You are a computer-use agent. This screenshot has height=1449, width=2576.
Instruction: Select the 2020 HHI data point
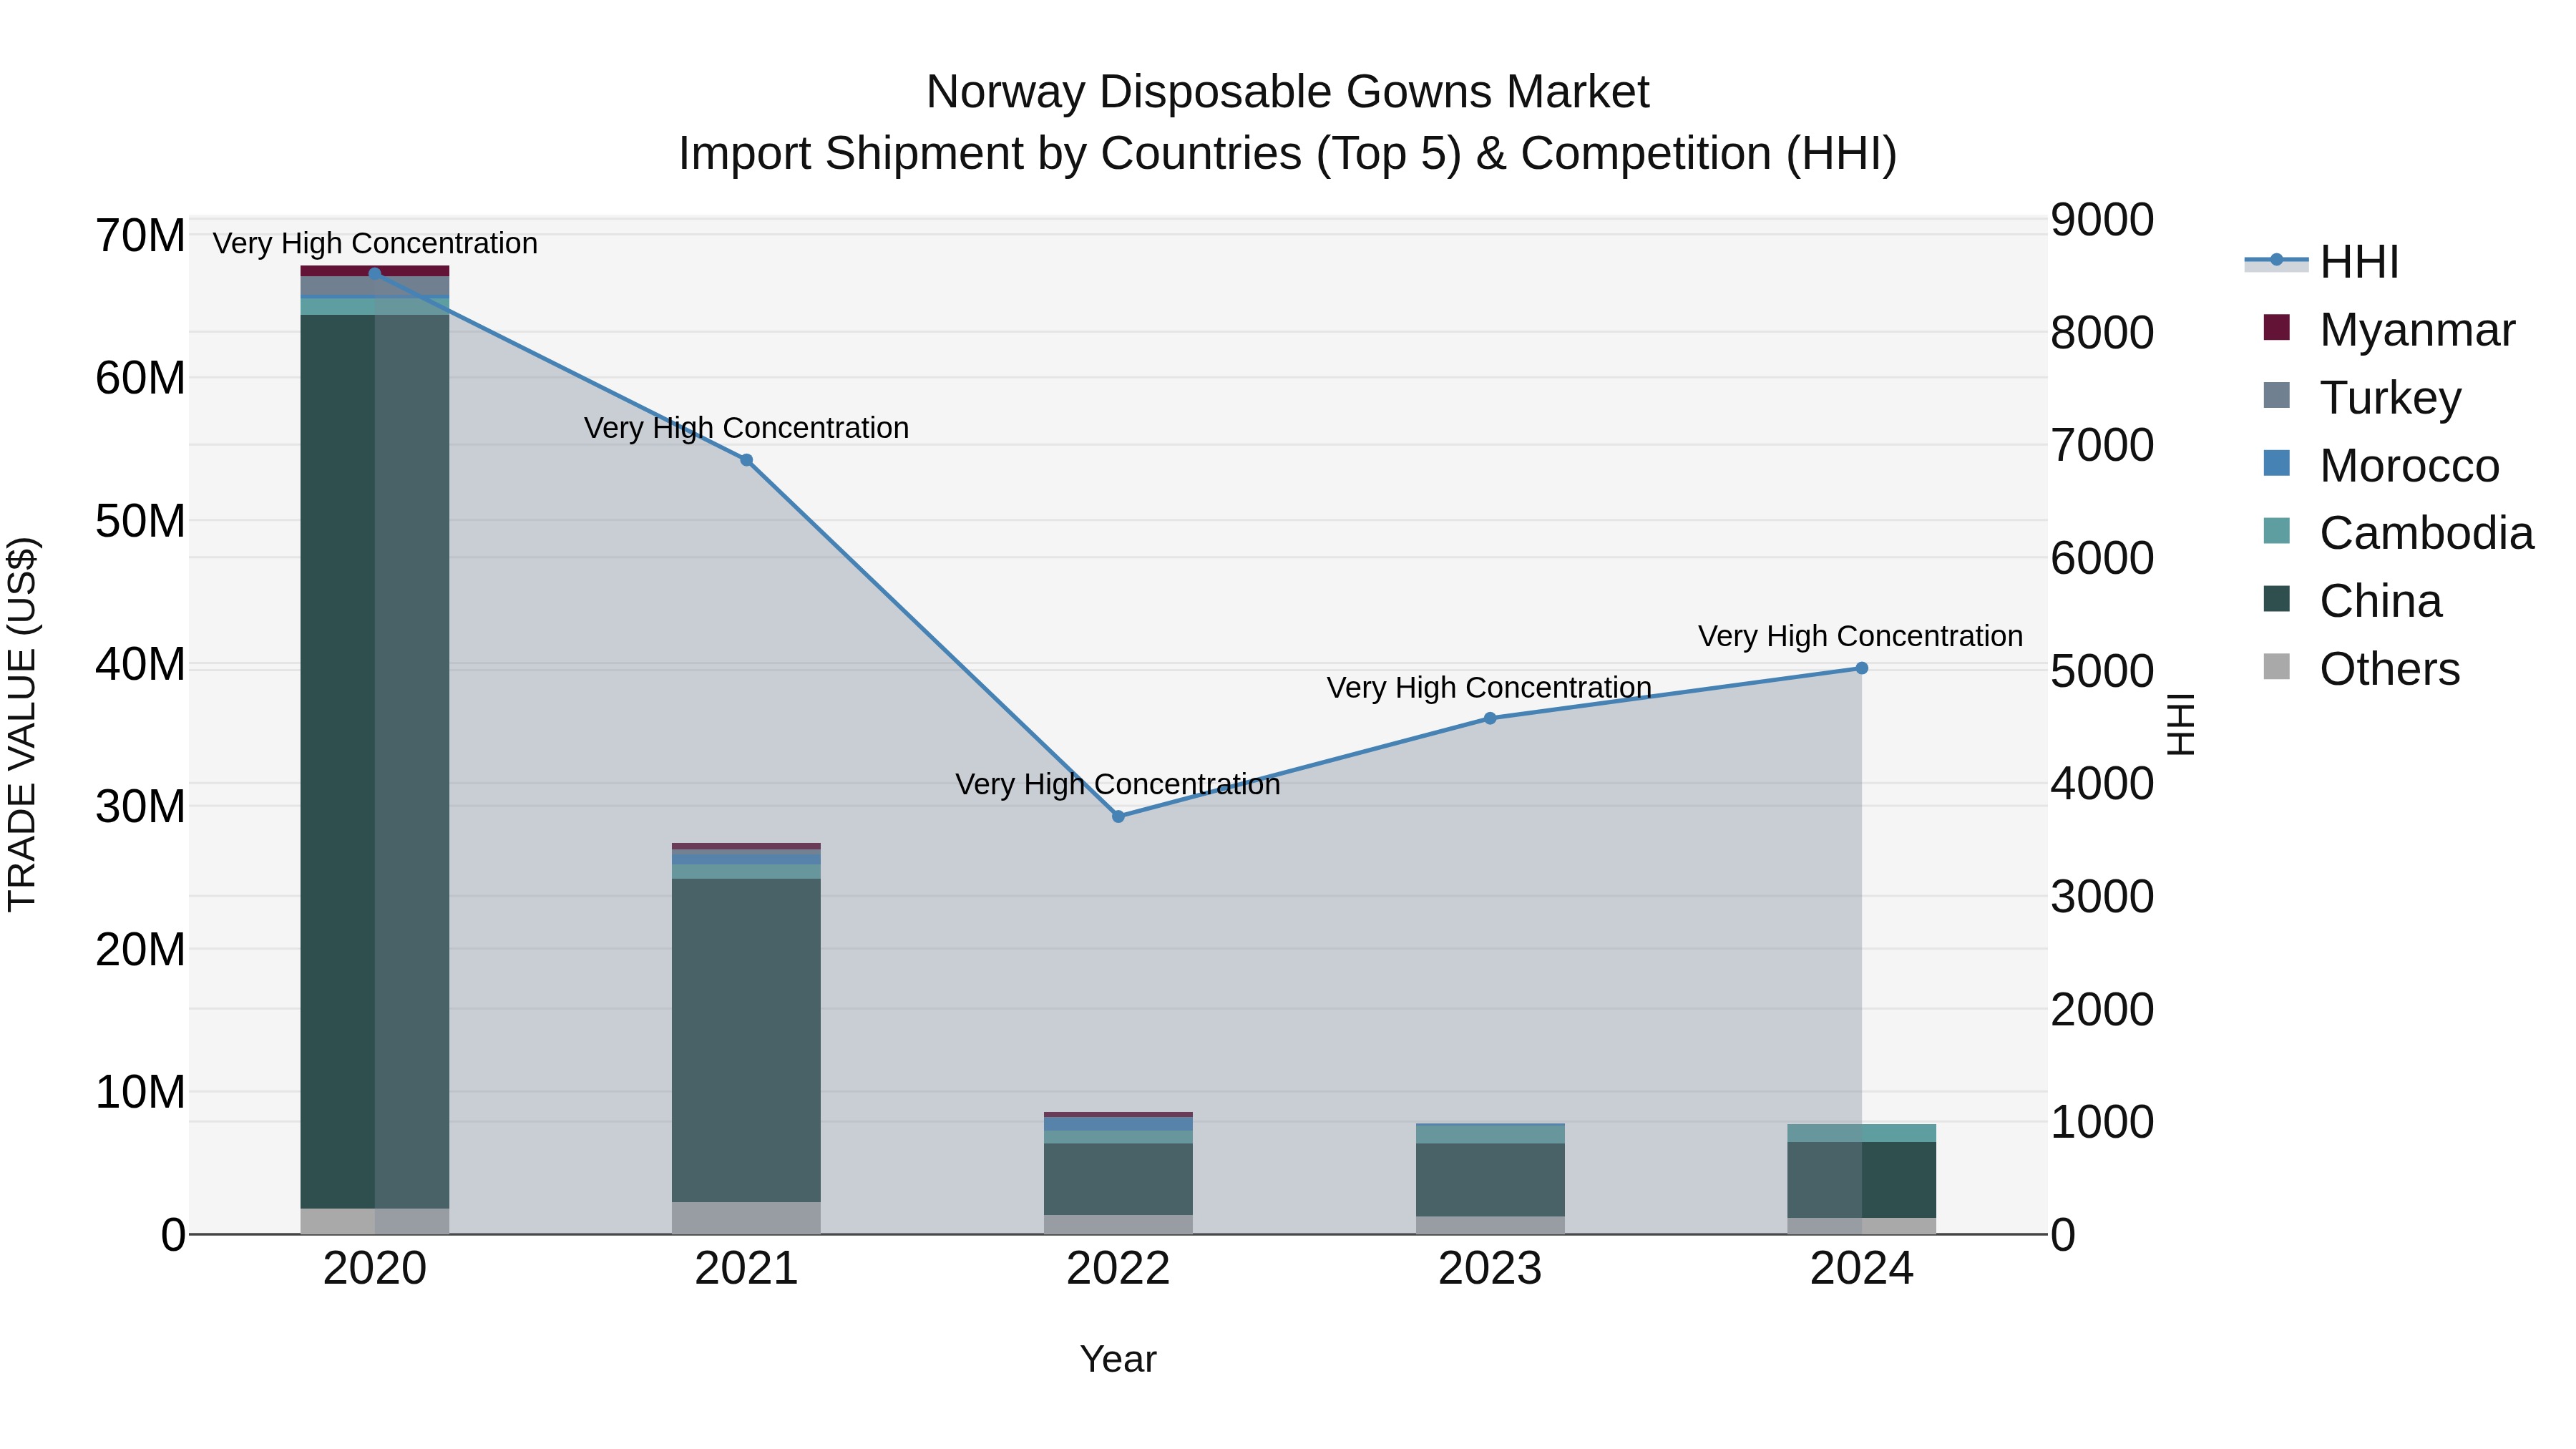375,273
